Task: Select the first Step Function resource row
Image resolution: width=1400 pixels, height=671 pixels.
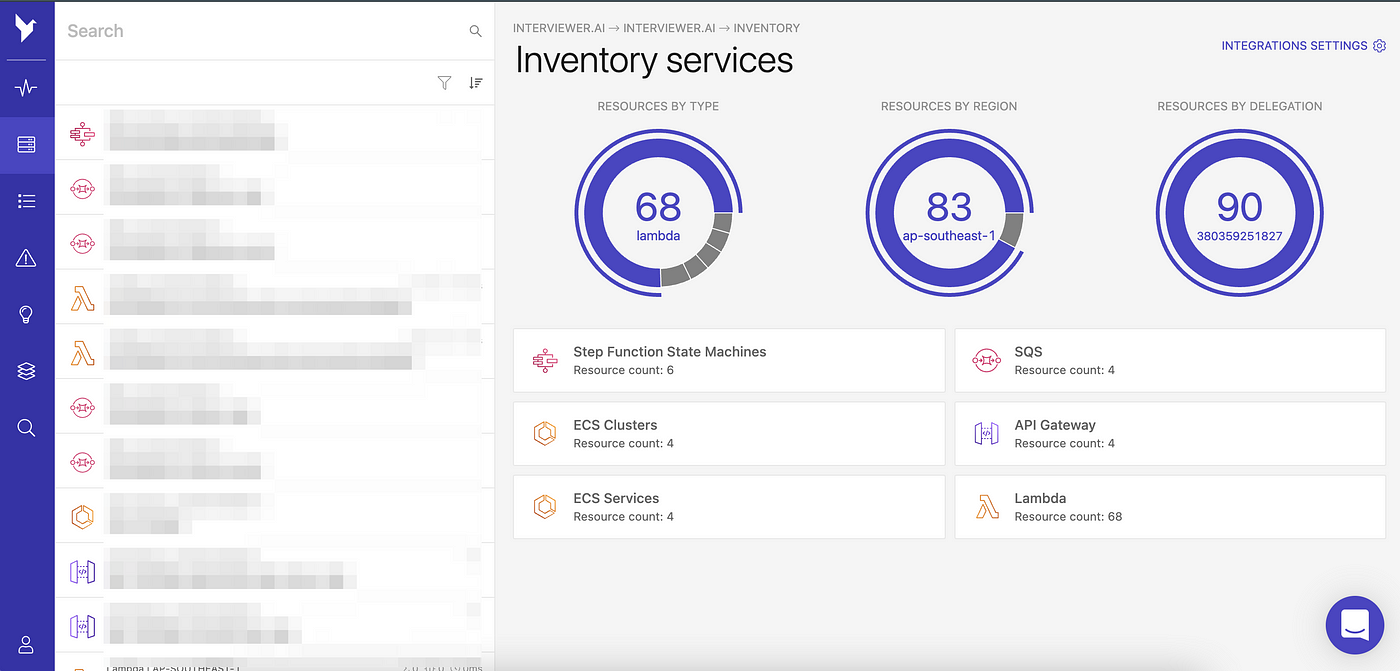Action: tap(274, 132)
